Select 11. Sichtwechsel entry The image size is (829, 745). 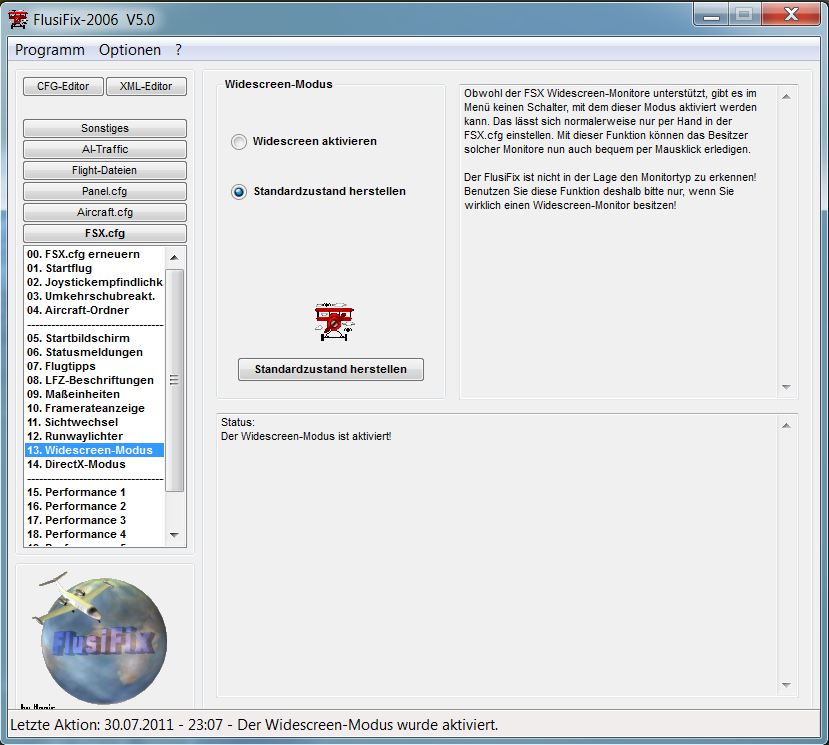[x=95, y=422]
